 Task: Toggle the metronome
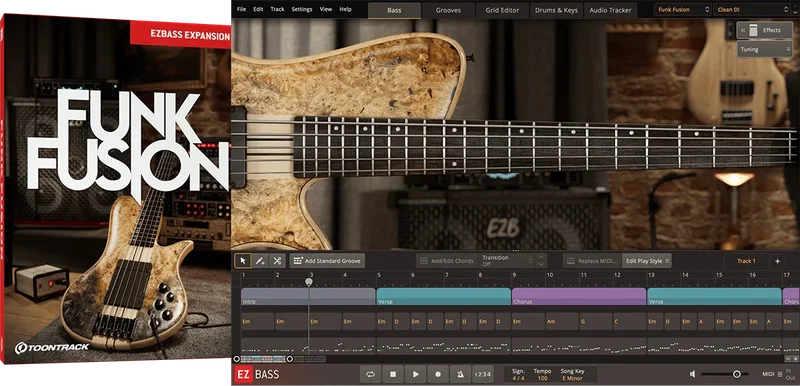pos(460,374)
